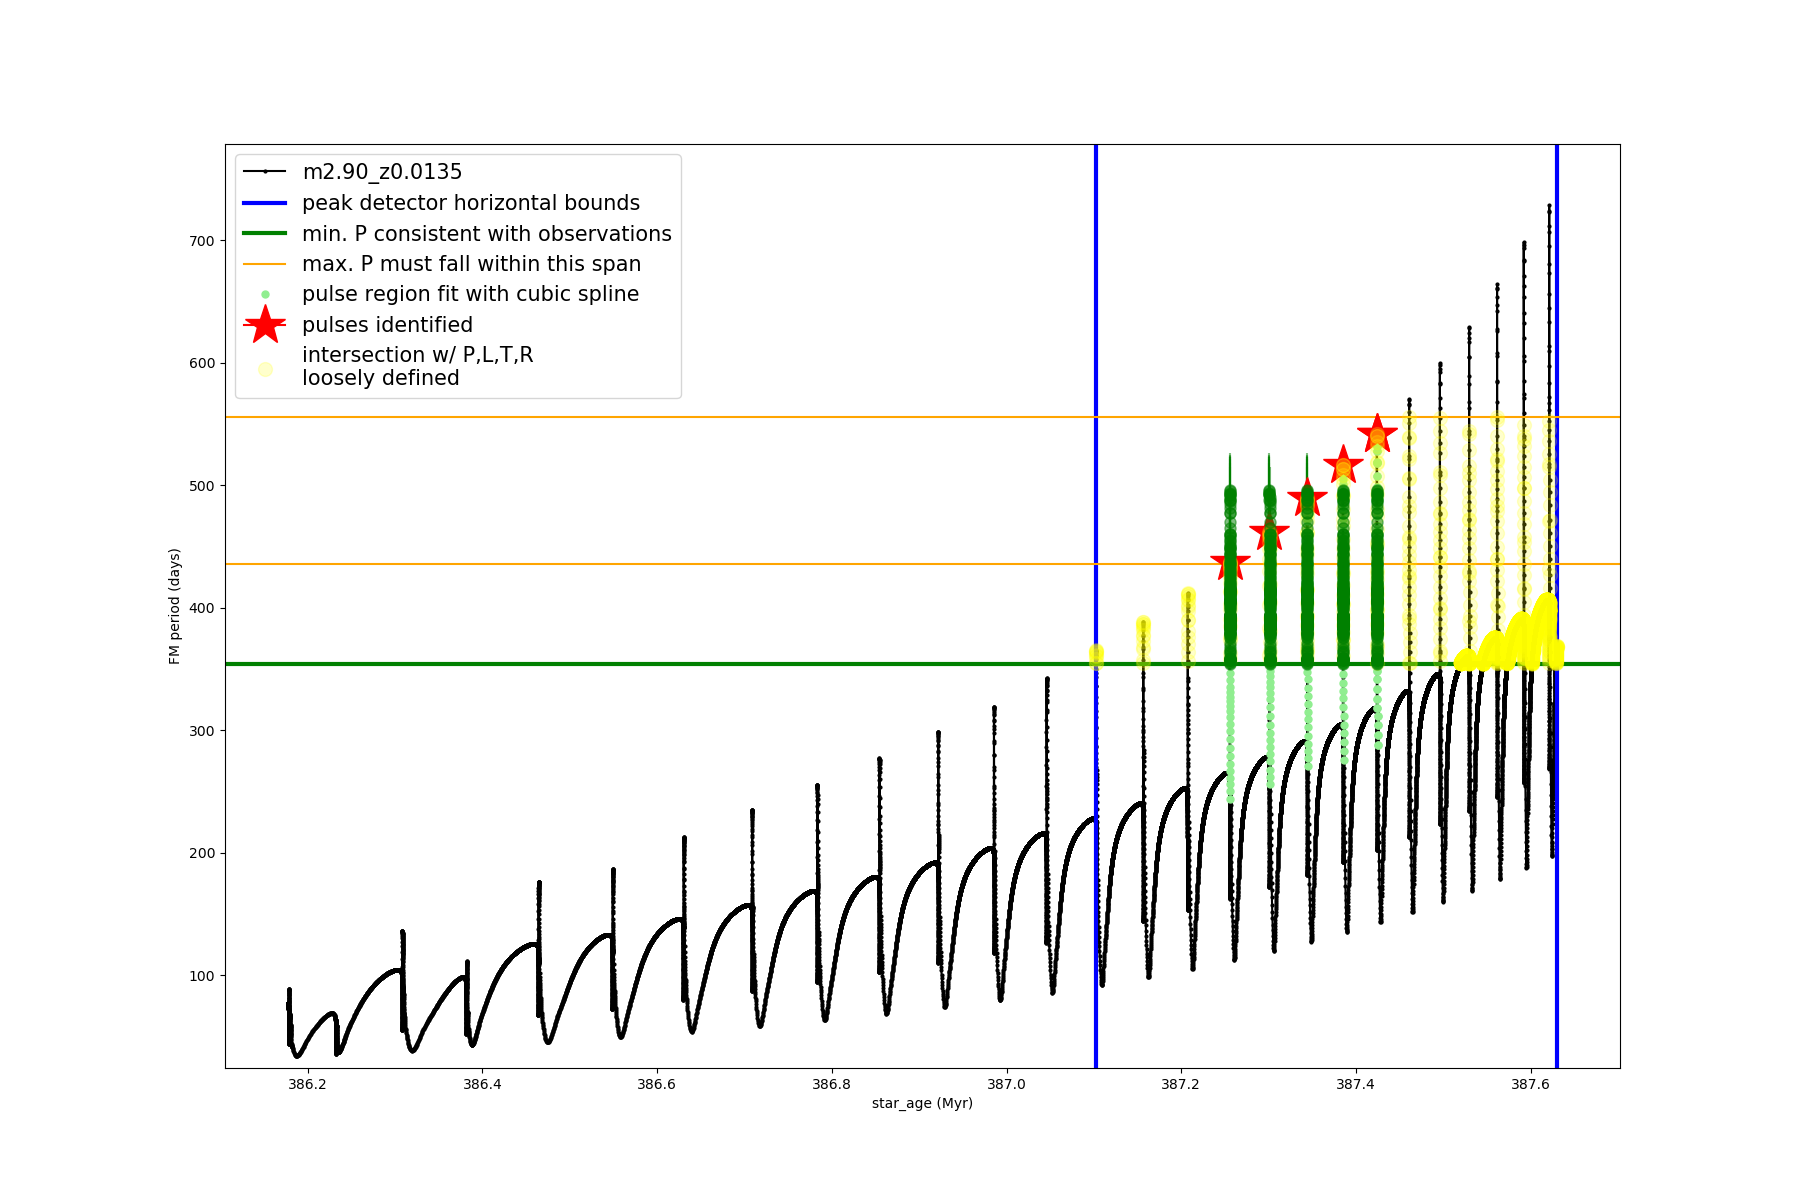Click the 'peak detector horizontal bounds' legend label
1800x1200 pixels.
pyautogui.click(x=471, y=203)
